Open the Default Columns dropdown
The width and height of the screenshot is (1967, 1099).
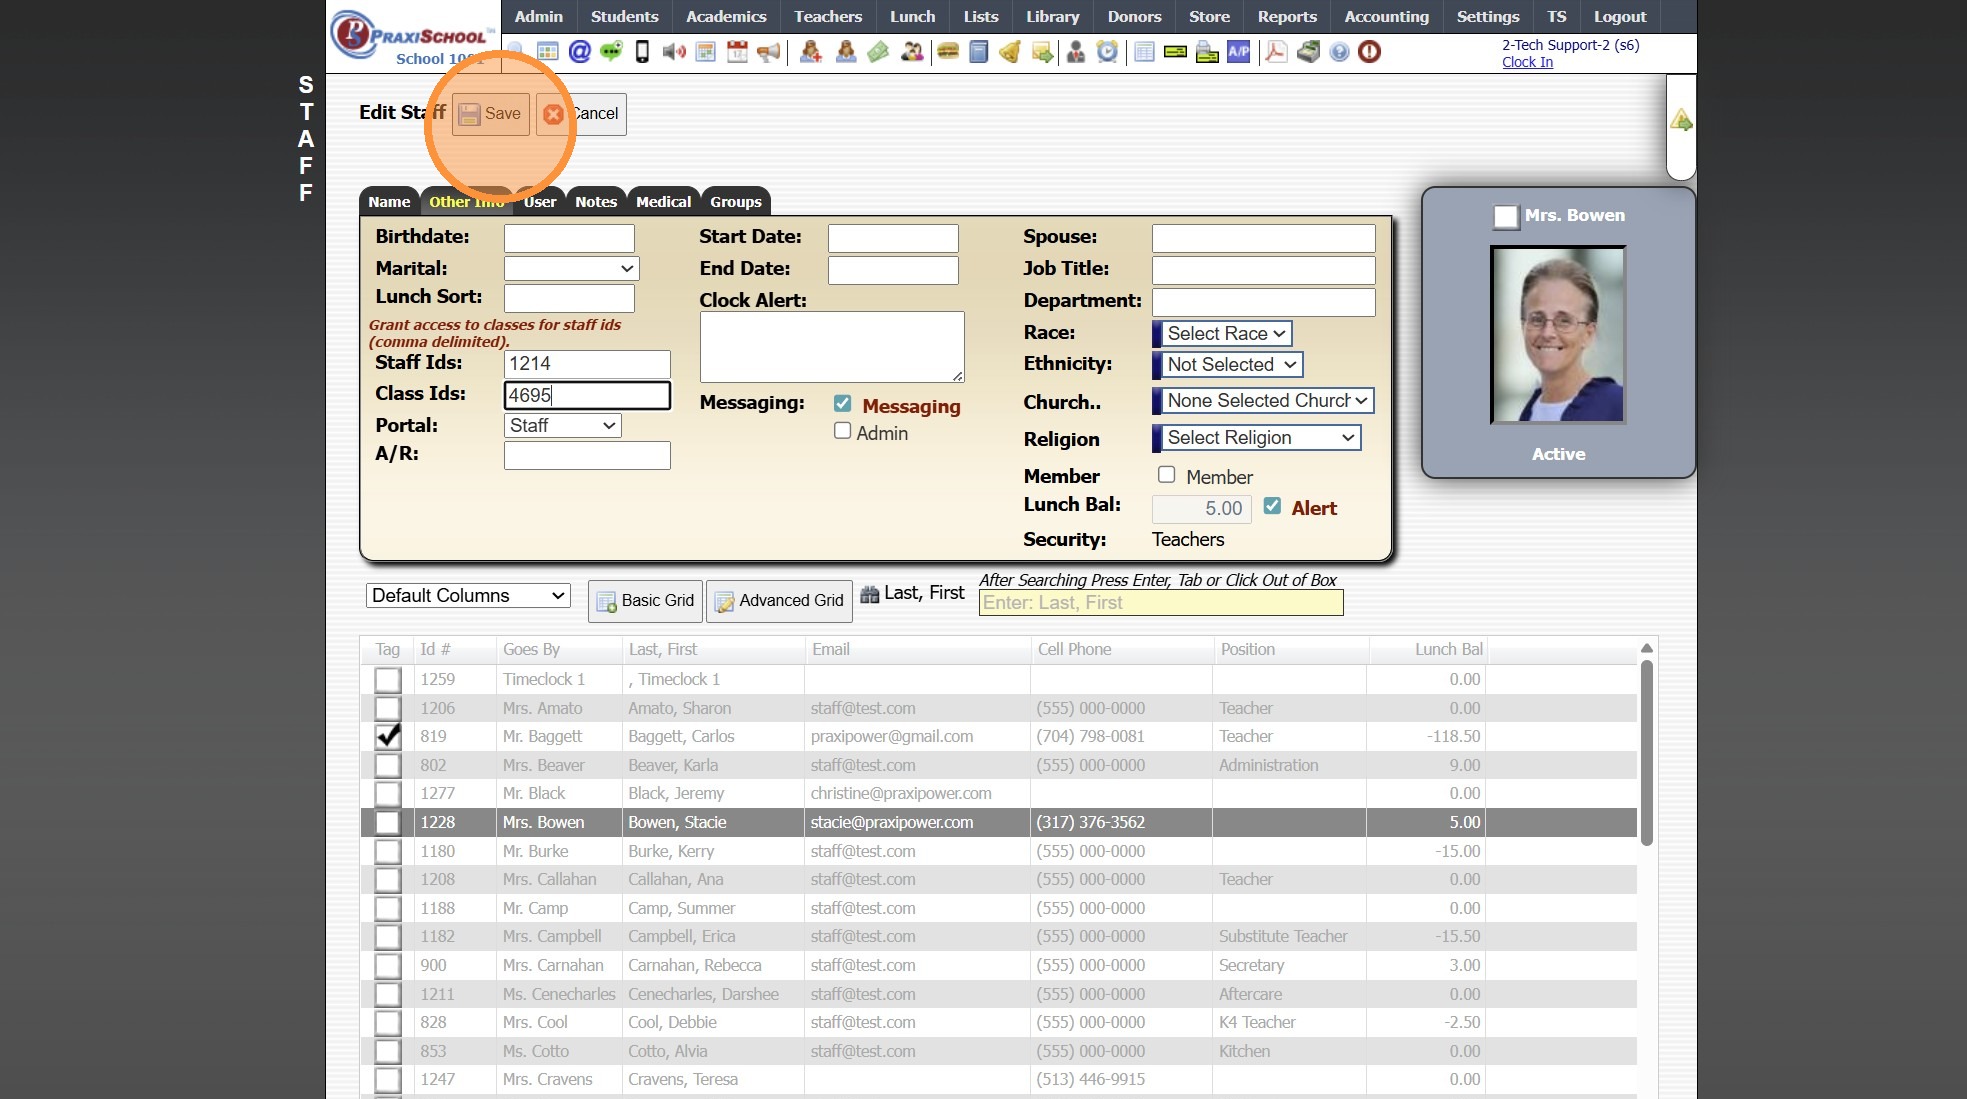pyautogui.click(x=467, y=596)
